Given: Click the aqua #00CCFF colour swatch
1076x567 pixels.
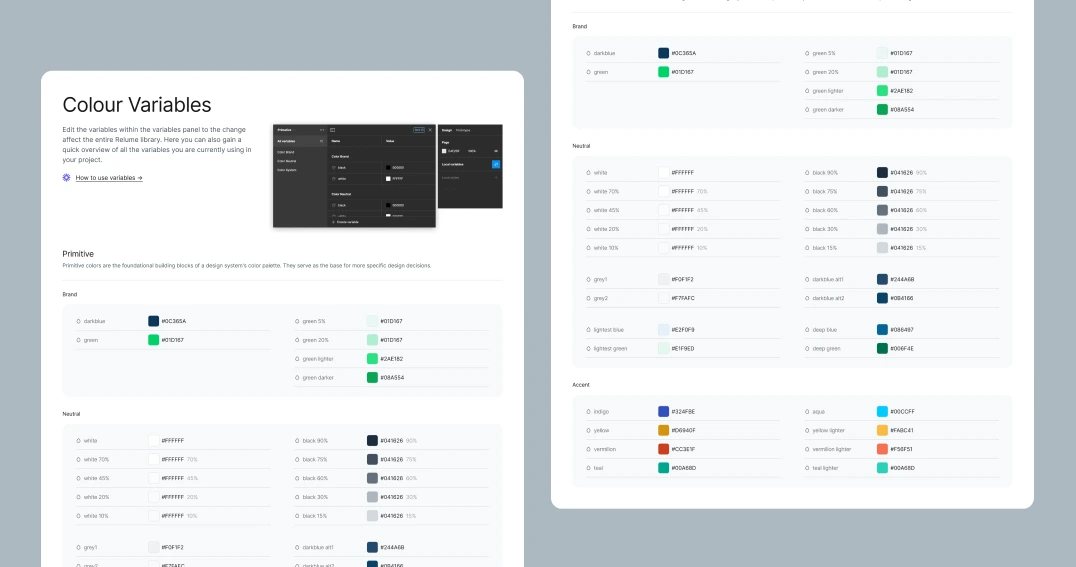Looking at the screenshot, I should coord(882,412).
